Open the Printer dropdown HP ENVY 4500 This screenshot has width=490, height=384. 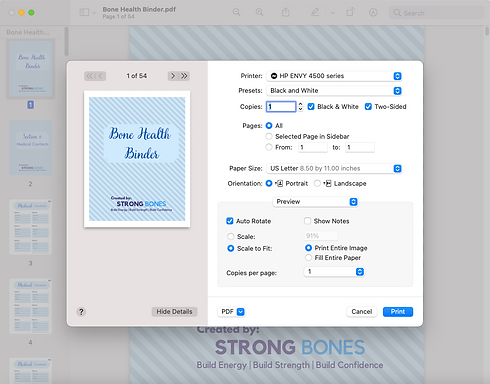tap(334, 76)
